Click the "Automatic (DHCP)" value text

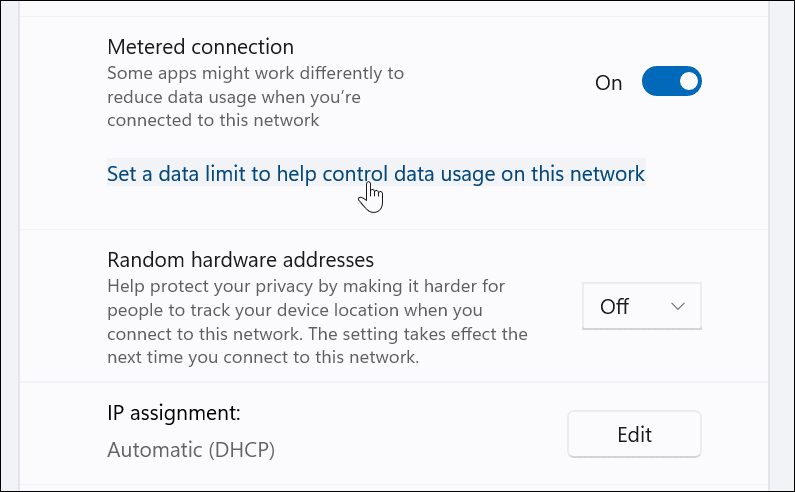(190, 450)
